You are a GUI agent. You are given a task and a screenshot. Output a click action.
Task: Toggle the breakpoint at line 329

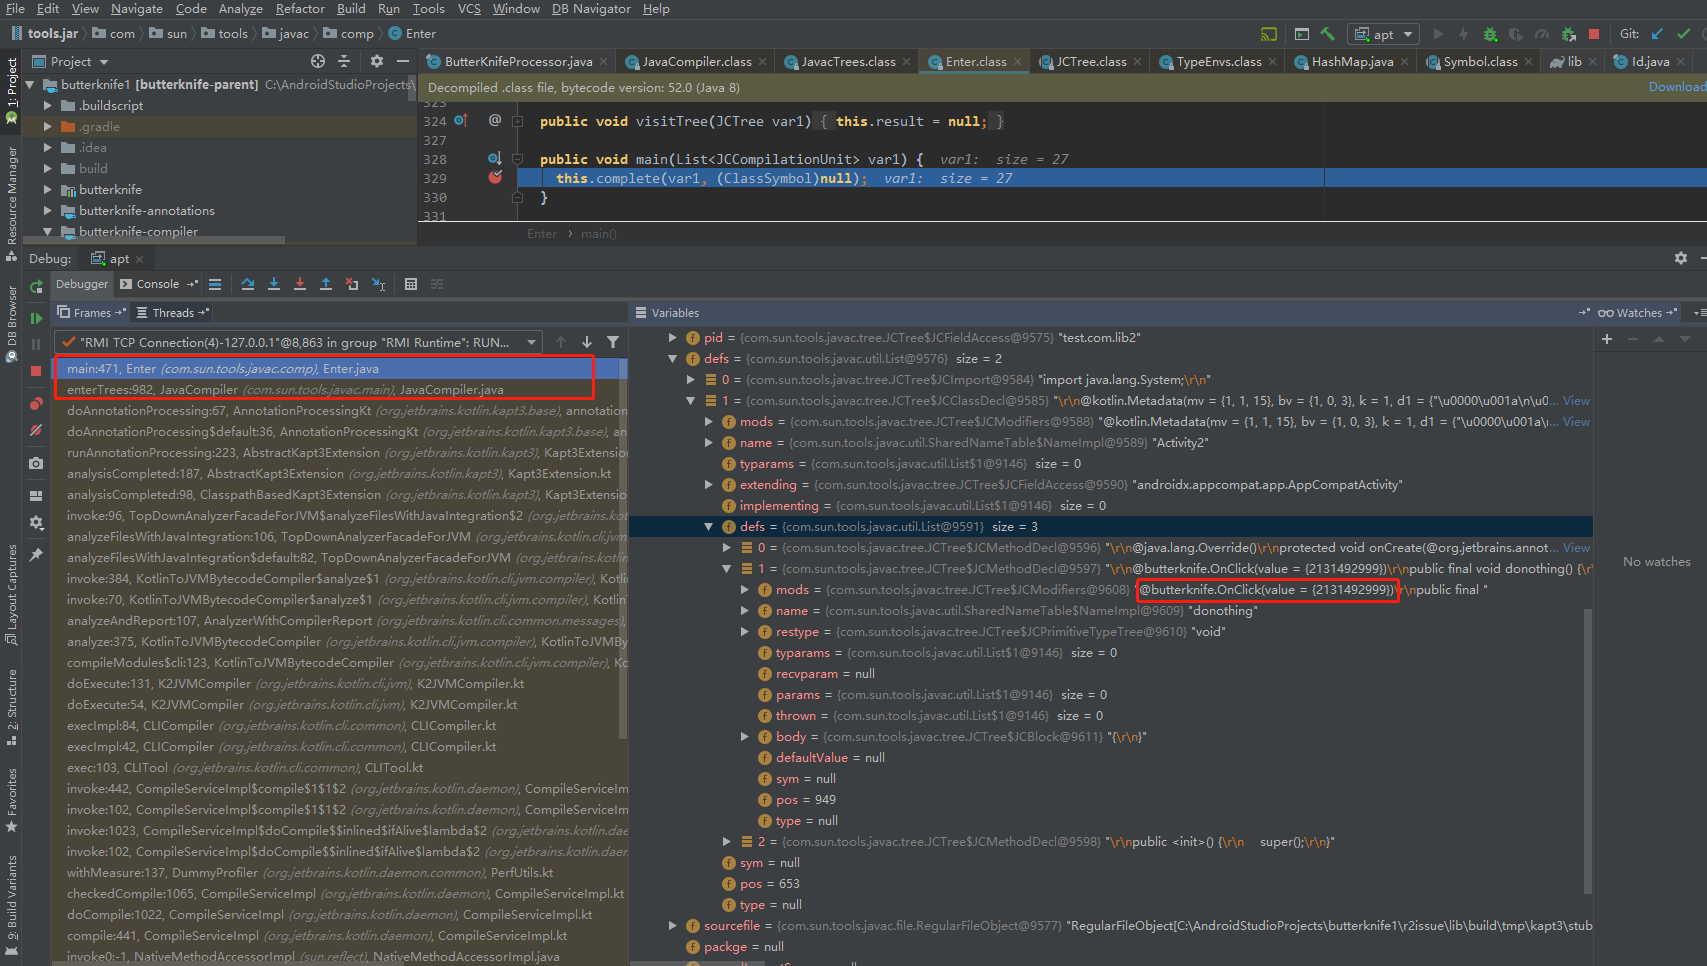495,178
